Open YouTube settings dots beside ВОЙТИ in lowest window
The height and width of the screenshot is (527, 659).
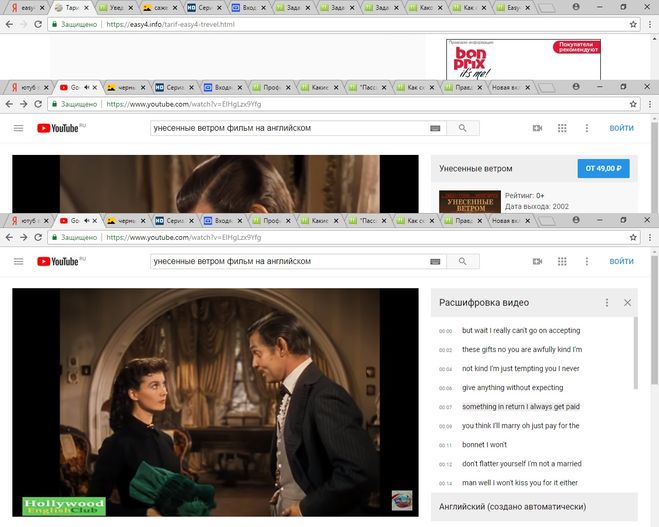tap(587, 261)
